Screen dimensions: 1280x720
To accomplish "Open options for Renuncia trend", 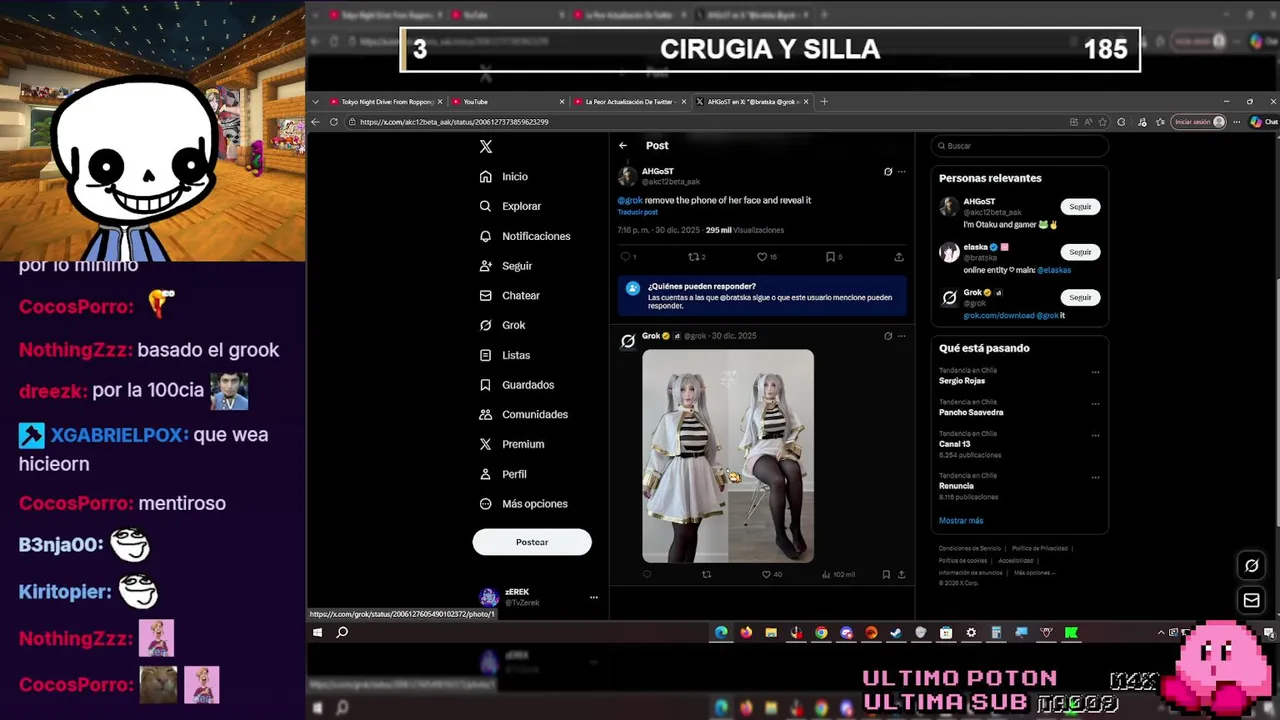I will pos(1095,477).
